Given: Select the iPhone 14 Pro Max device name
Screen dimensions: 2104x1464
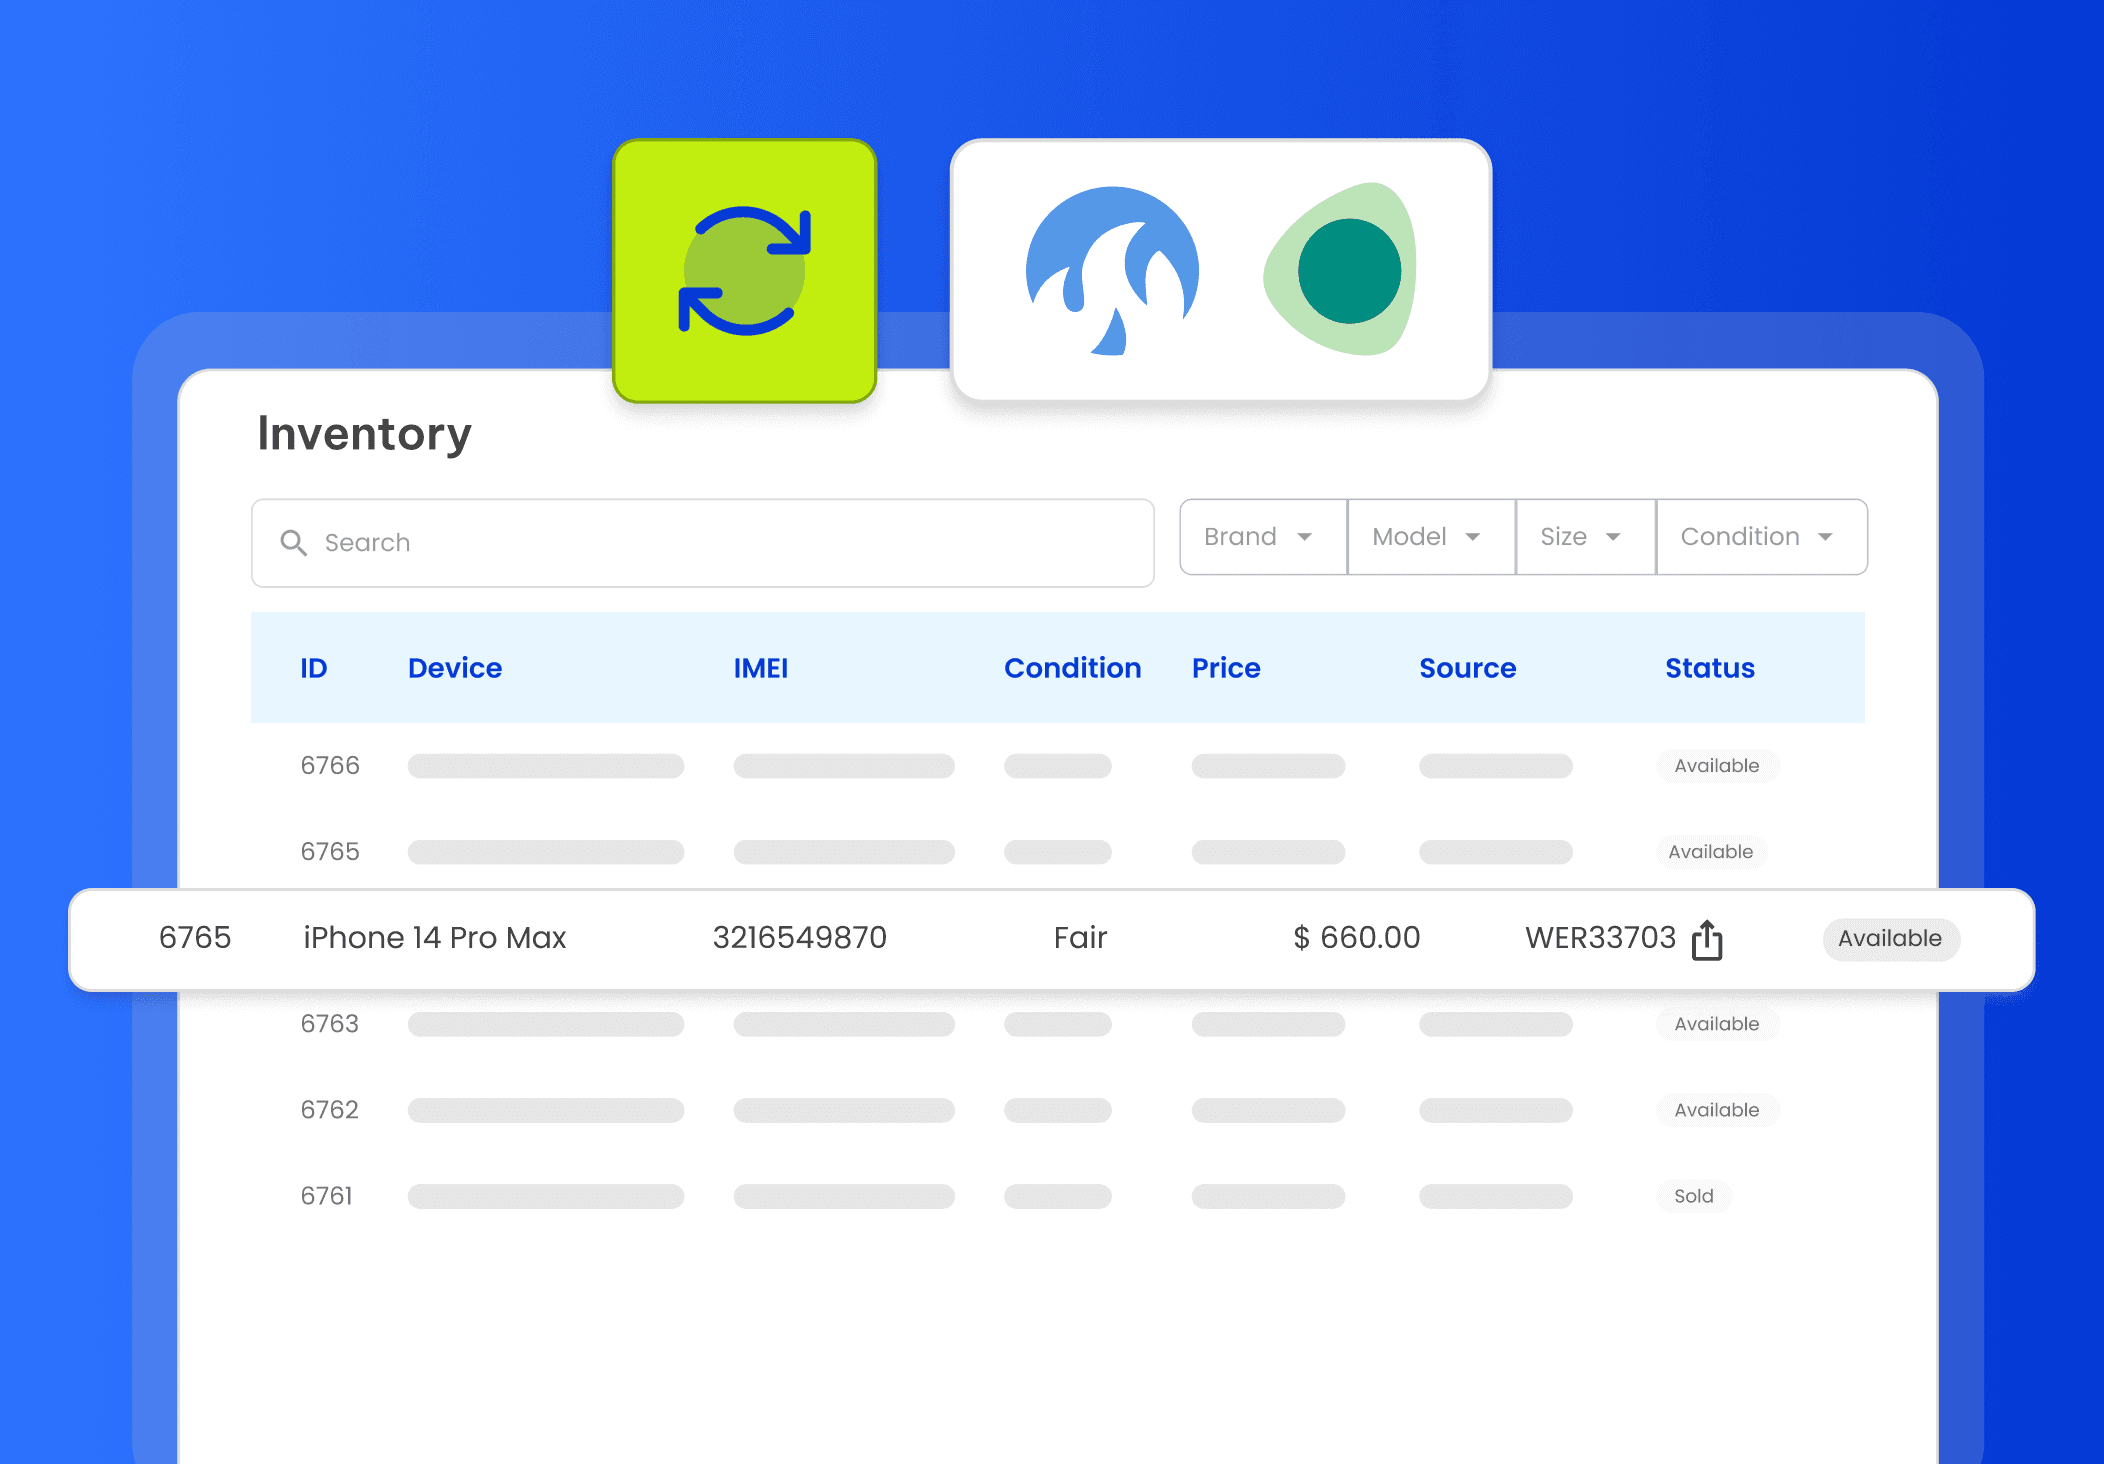Looking at the screenshot, I should tap(434, 938).
